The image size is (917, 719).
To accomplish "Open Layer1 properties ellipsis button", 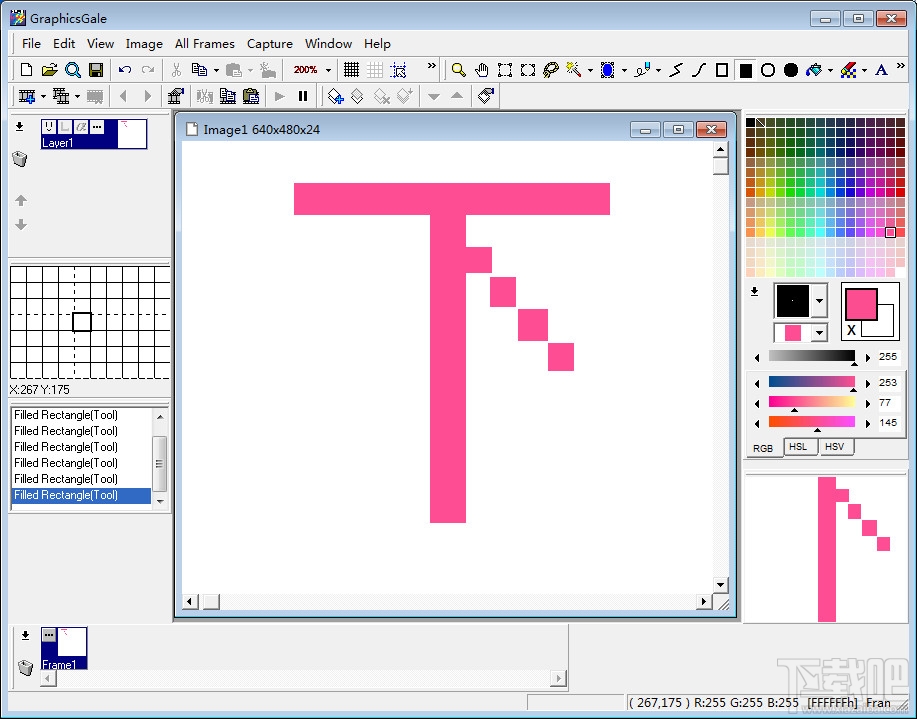I will pyautogui.click(x=97, y=127).
